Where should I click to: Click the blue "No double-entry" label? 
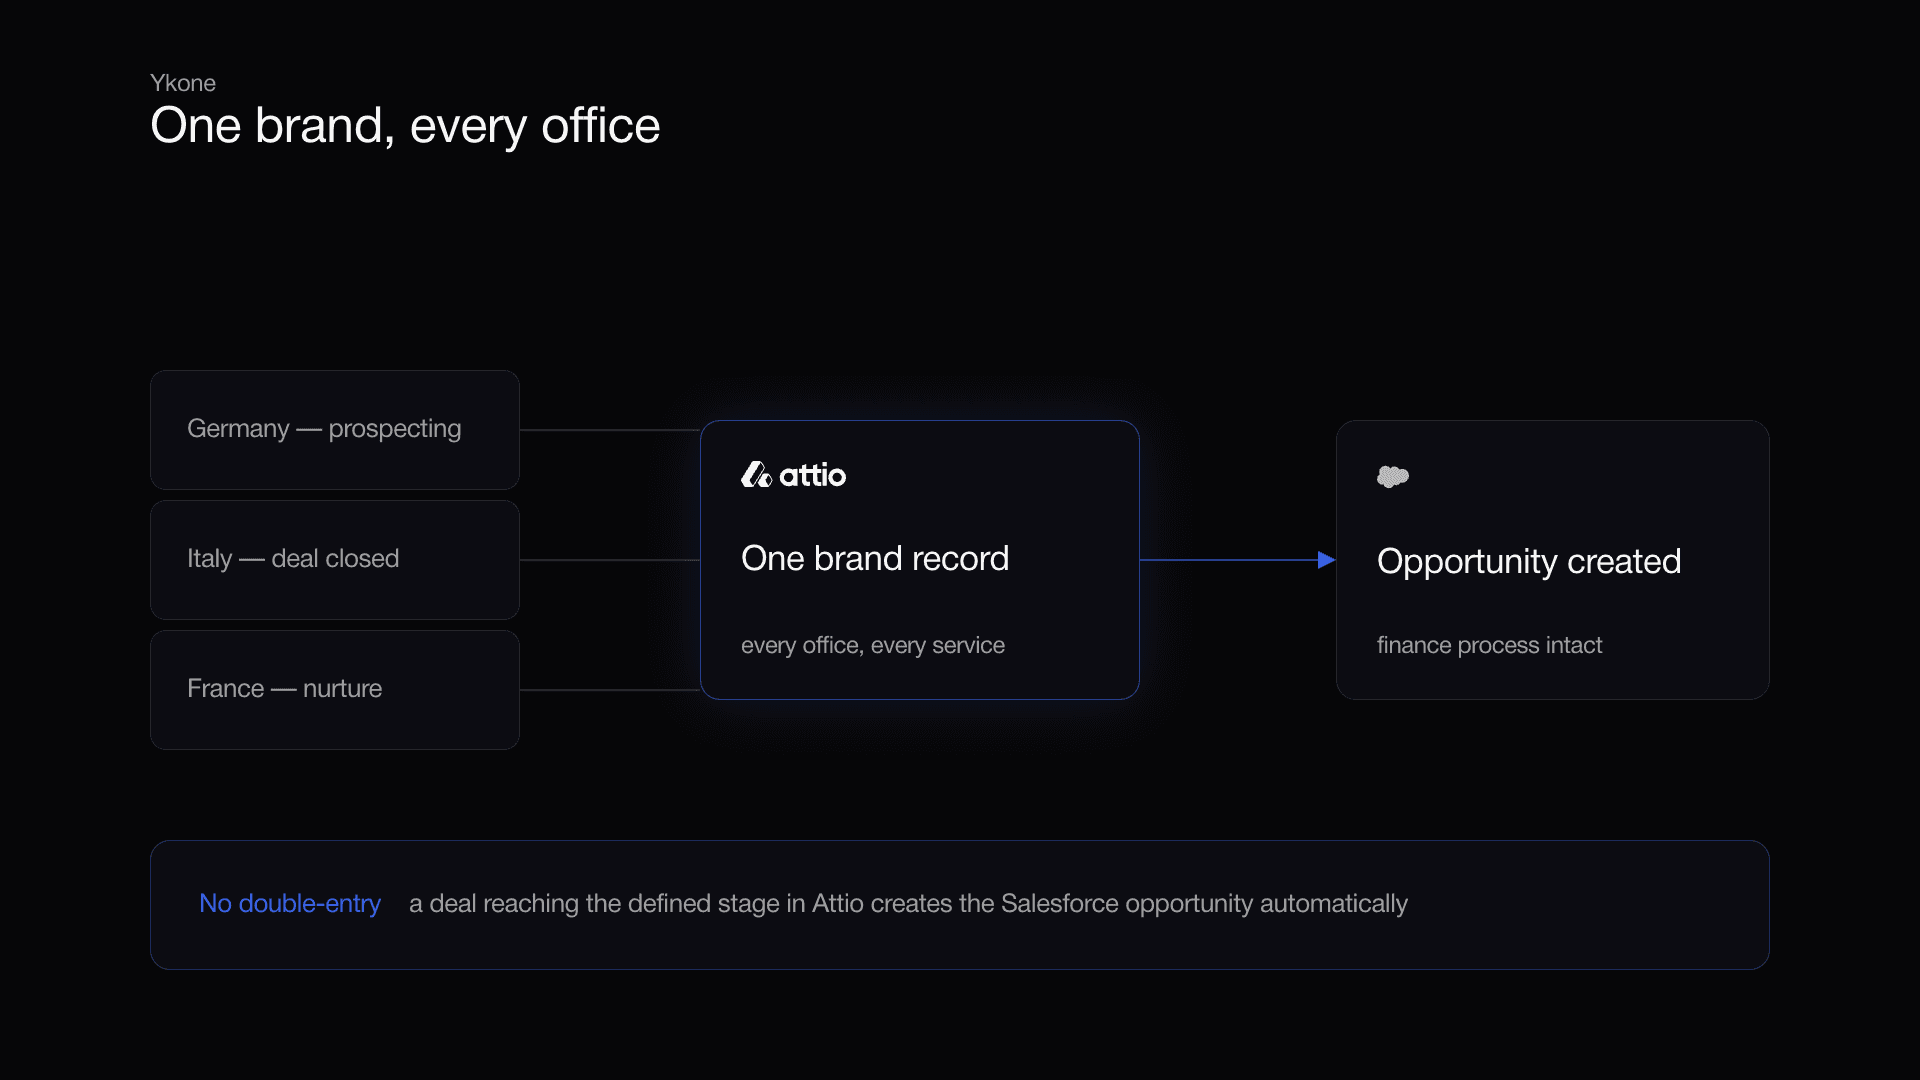pos(290,903)
